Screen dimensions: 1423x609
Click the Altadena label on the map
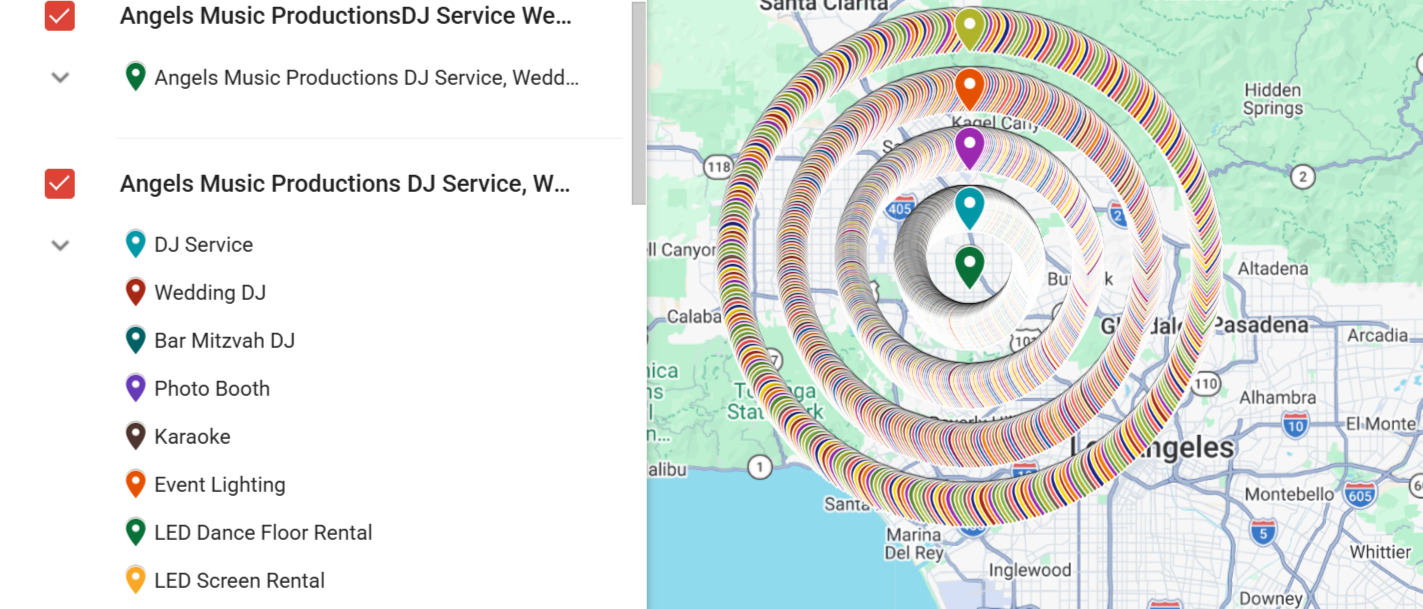1273,269
